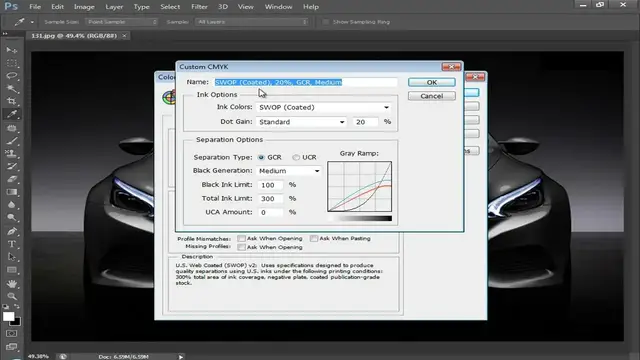
Task: Open the Select menu
Action: pyautogui.click(x=170, y=7)
